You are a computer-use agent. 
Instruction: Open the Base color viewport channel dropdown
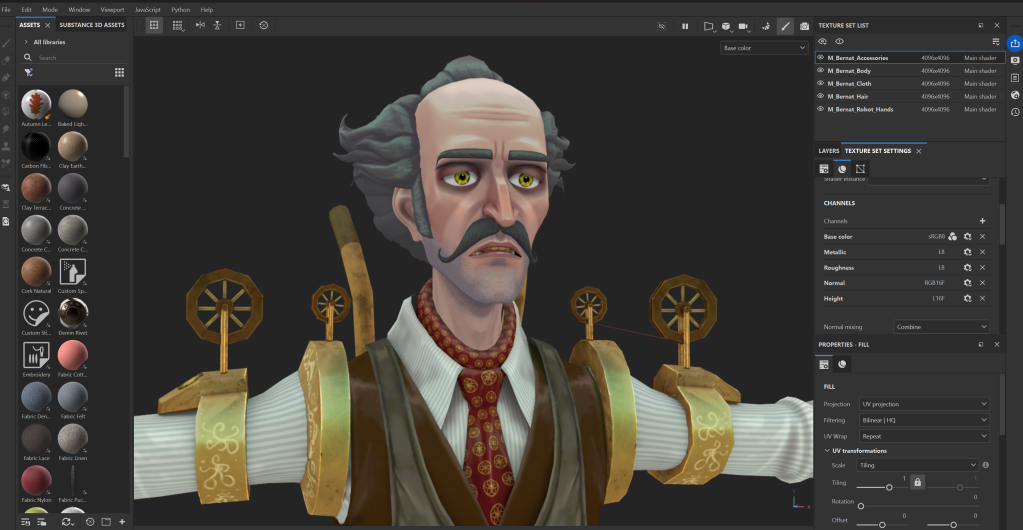tap(764, 48)
